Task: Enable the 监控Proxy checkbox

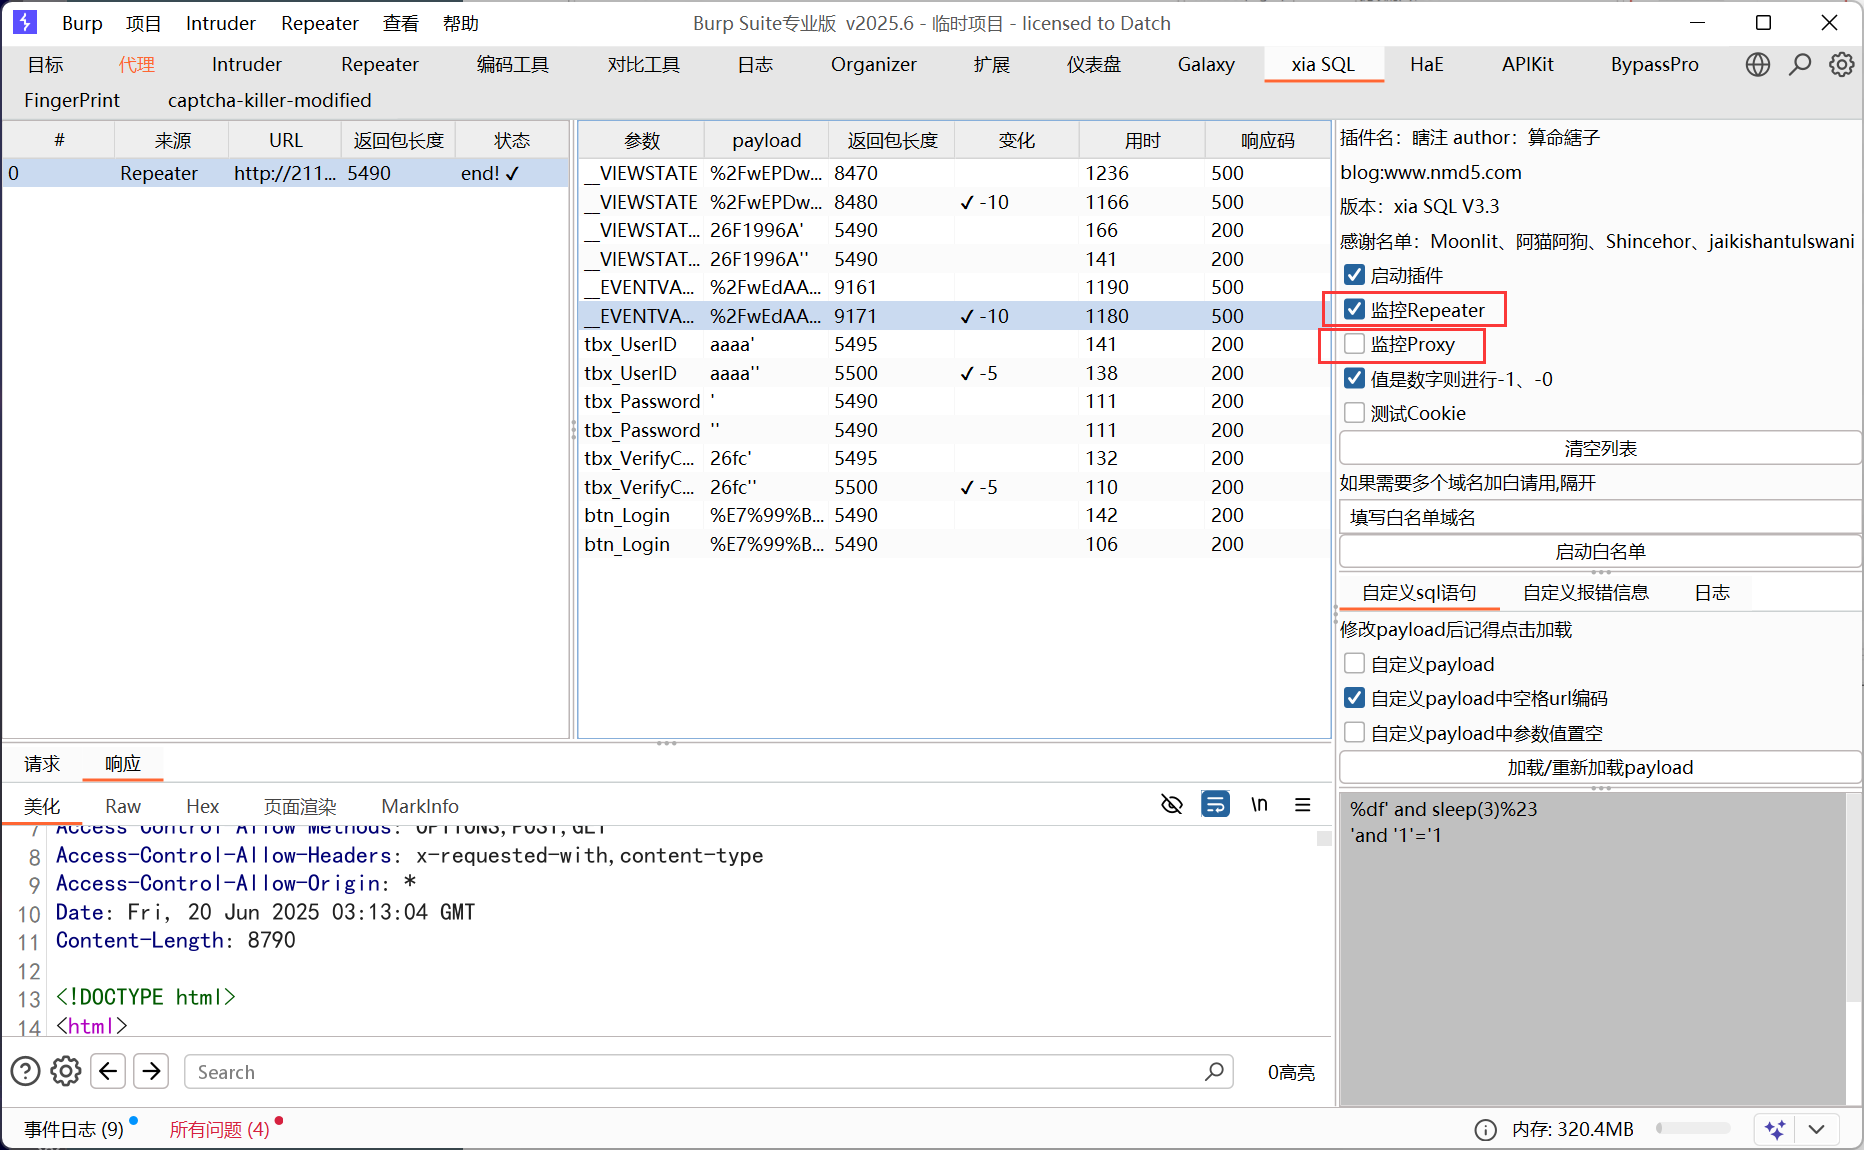Action: [x=1355, y=344]
